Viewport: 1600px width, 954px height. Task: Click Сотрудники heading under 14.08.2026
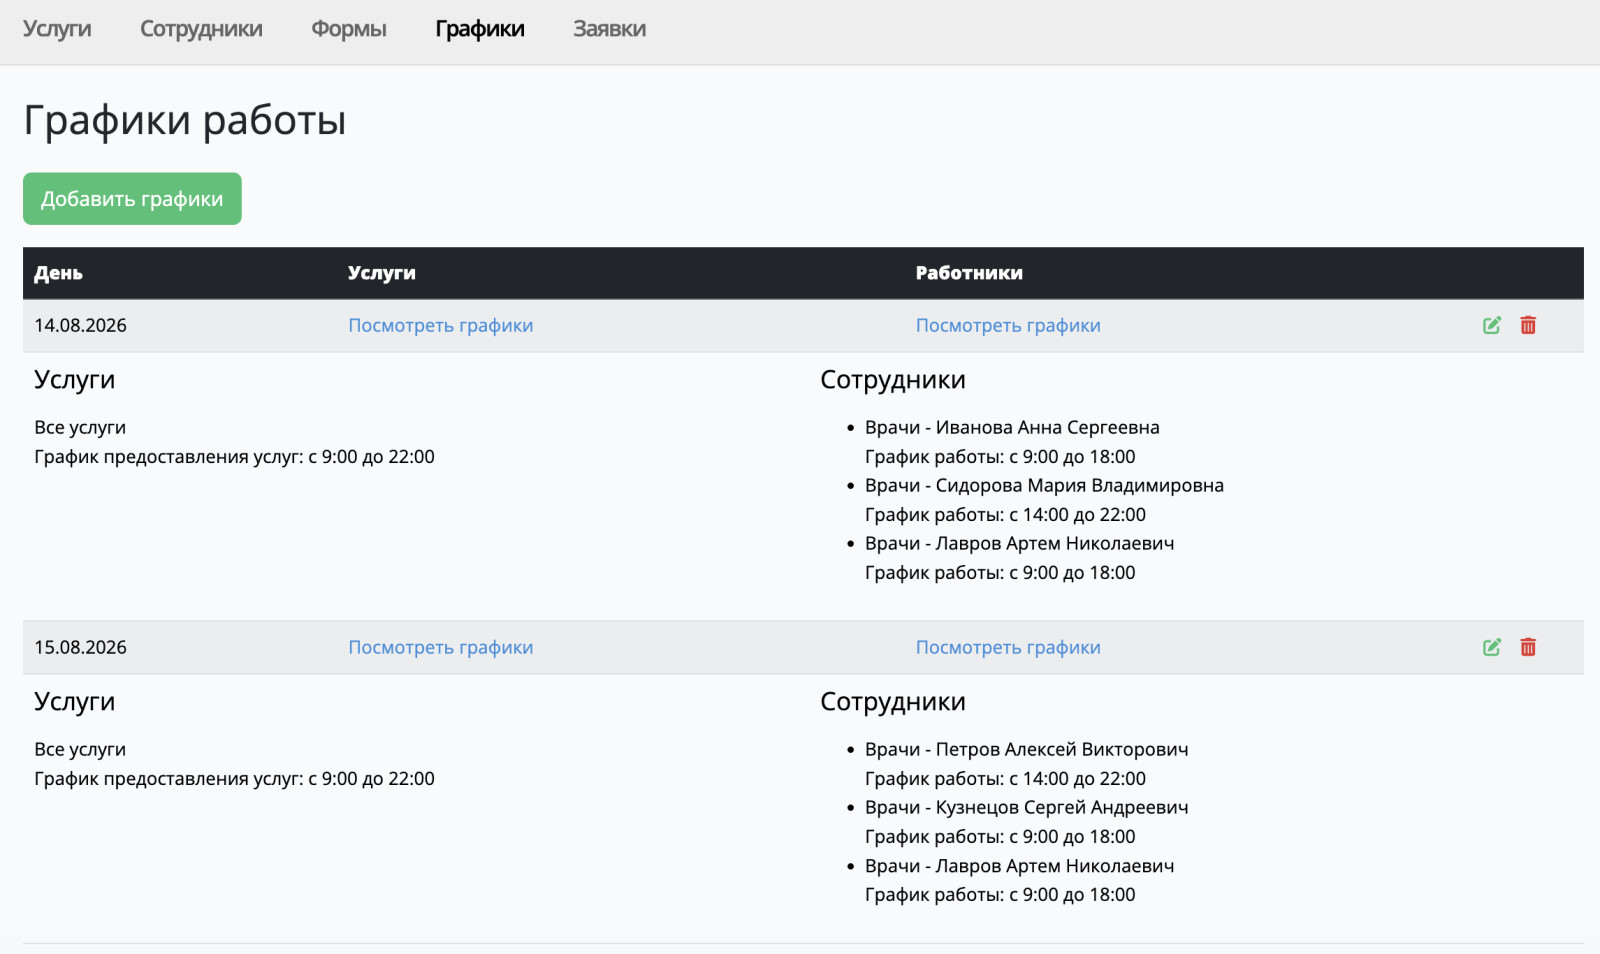[893, 380]
